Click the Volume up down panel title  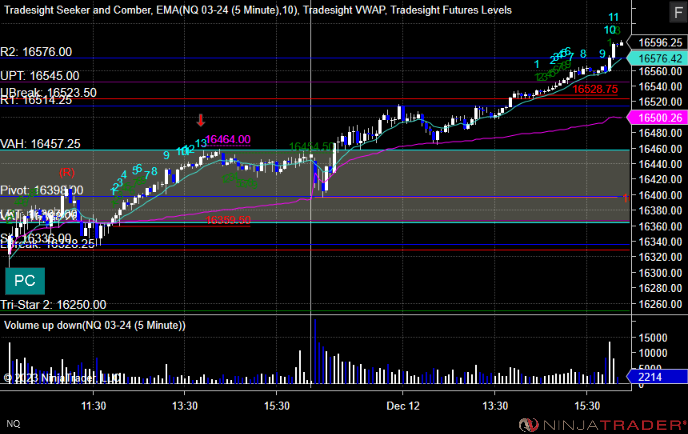(x=95, y=325)
